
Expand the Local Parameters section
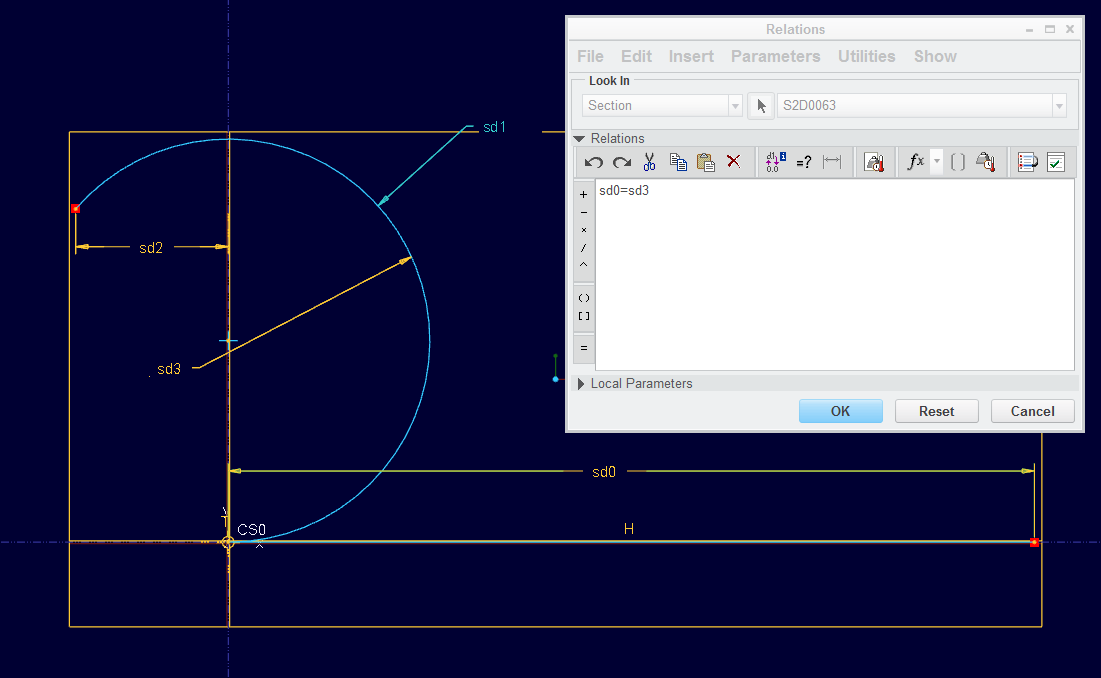pyautogui.click(x=581, y=384)
